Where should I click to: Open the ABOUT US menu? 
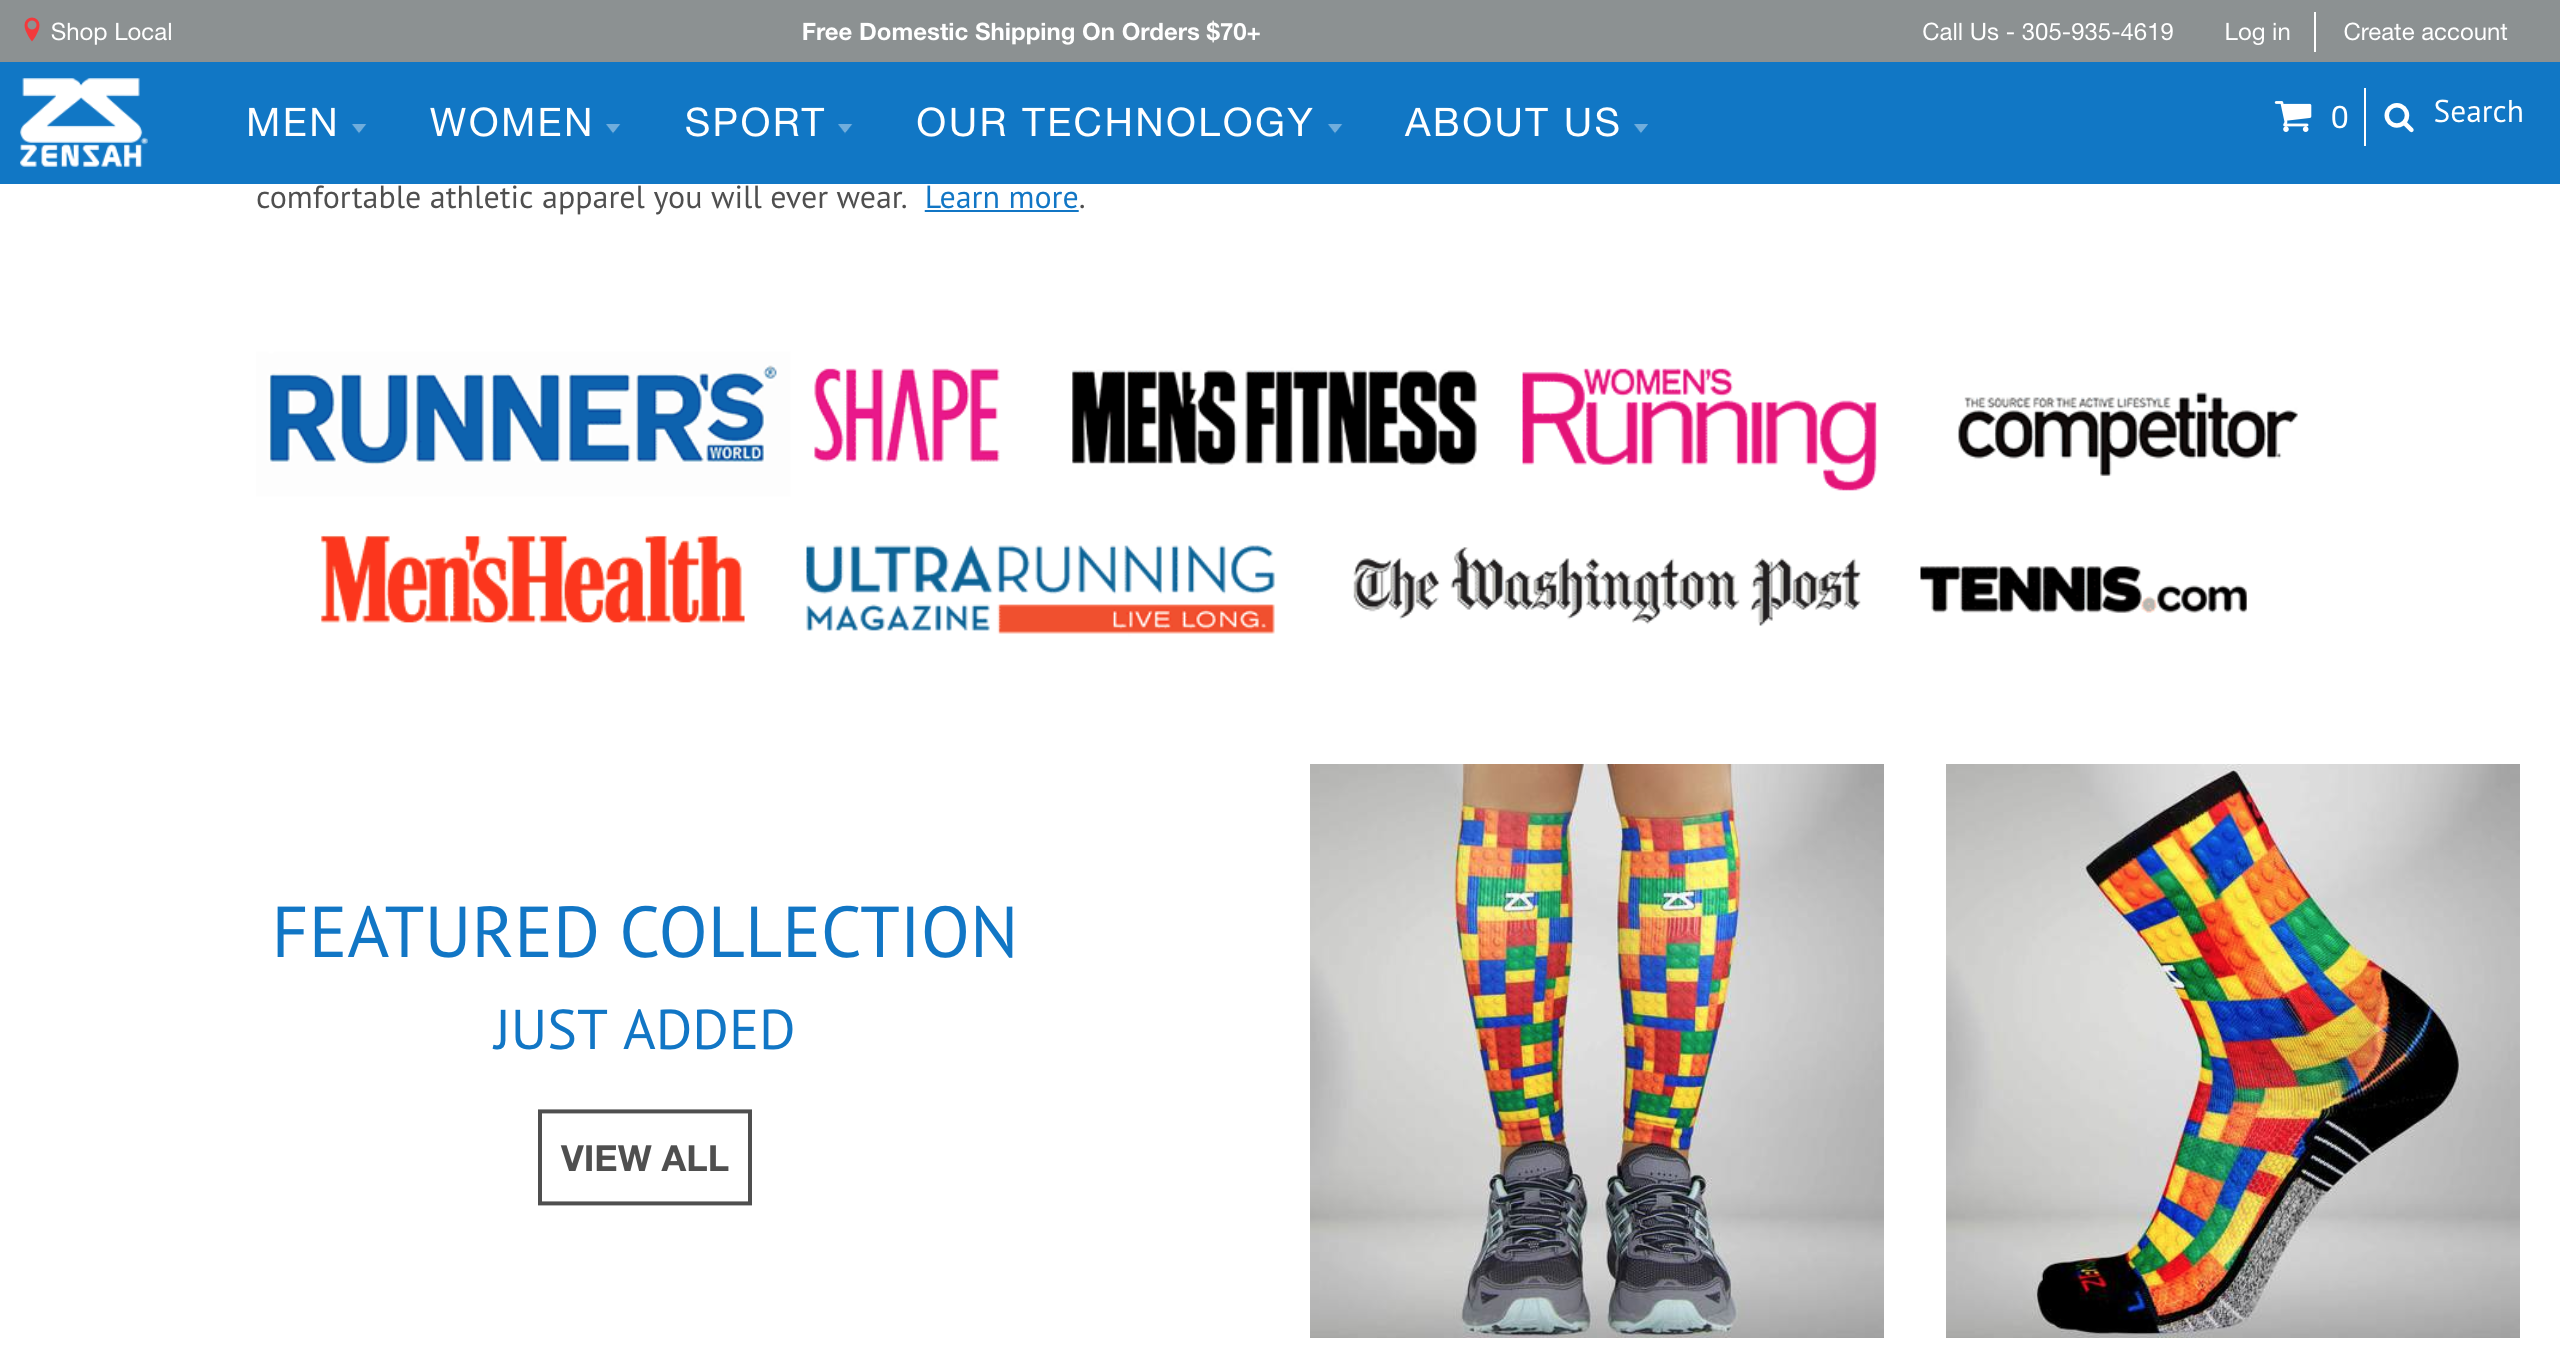(1525, 123)
